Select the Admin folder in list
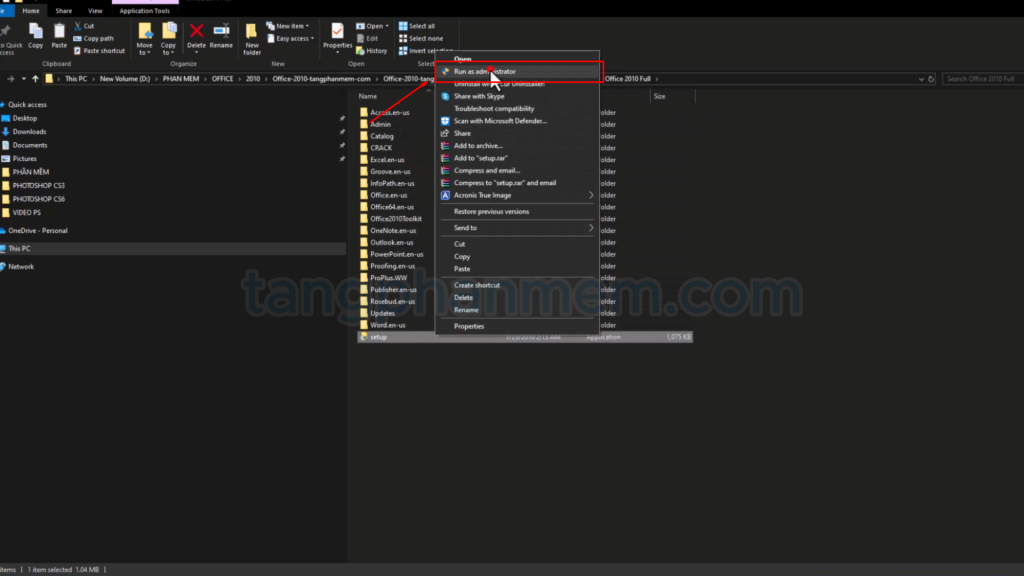The height and width of the screenshot is (576, 1024). (x=380, y=125)
